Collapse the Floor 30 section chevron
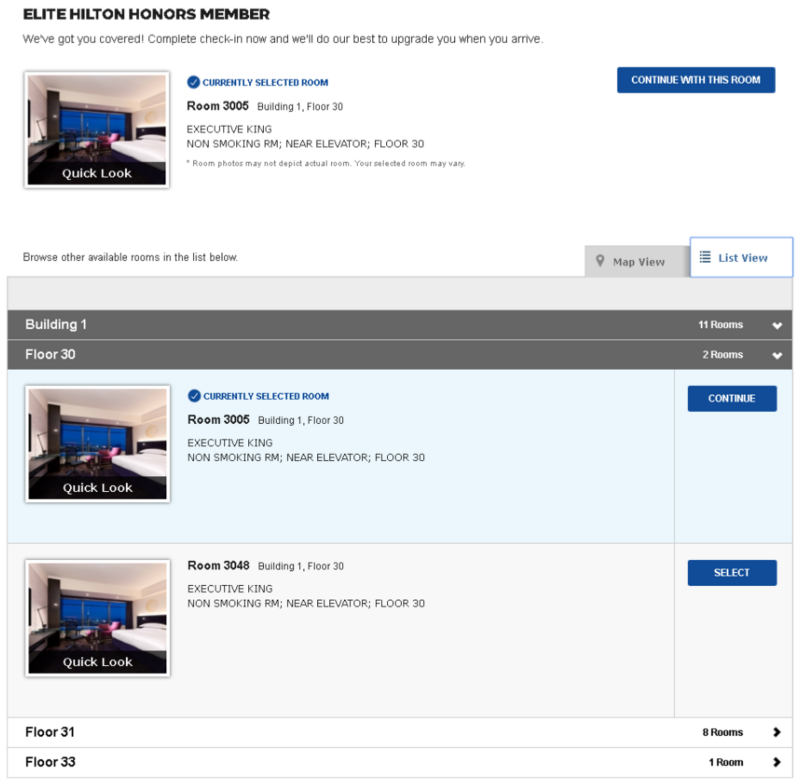The height and width of the screenshot is (784, 800). 777,356
